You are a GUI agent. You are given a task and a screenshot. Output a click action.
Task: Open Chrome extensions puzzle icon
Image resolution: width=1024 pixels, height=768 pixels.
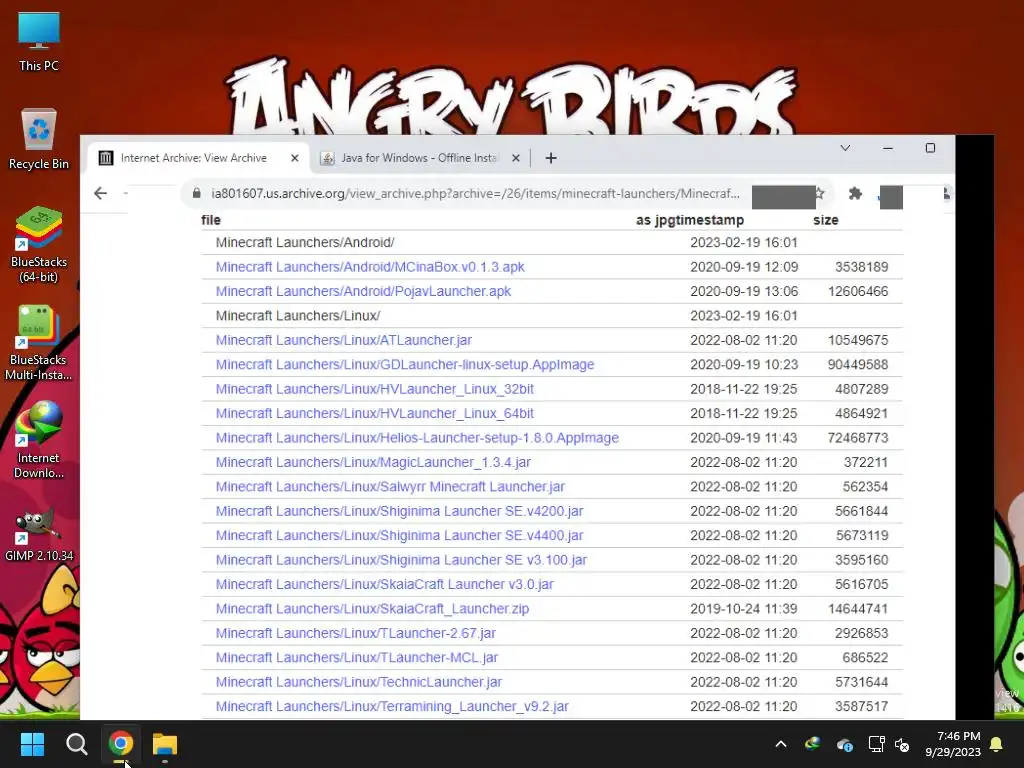click(855, 193)
